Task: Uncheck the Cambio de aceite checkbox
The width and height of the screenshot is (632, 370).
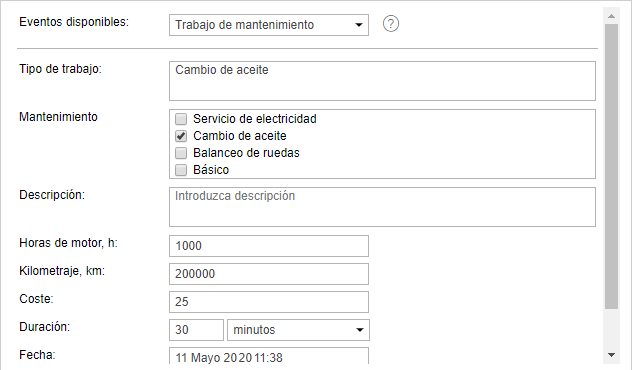Action: tap(181, 136)
